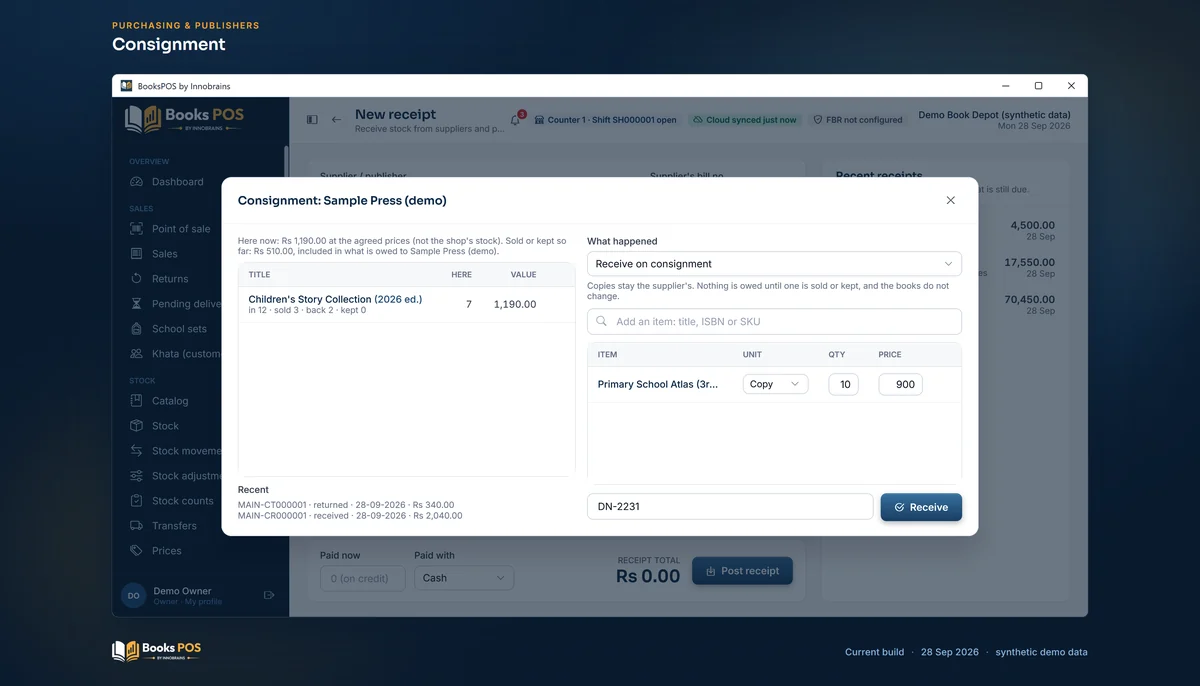The image size is (1200, 686).
Task: Open the Pending deliveries hourglass icon
Action: pyautogui.click(x=136, y=304)
